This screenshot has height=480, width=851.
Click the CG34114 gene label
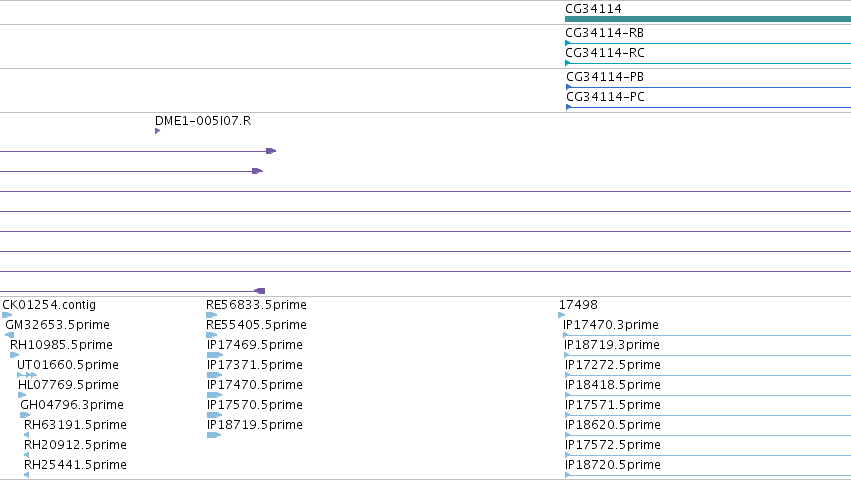593,9
